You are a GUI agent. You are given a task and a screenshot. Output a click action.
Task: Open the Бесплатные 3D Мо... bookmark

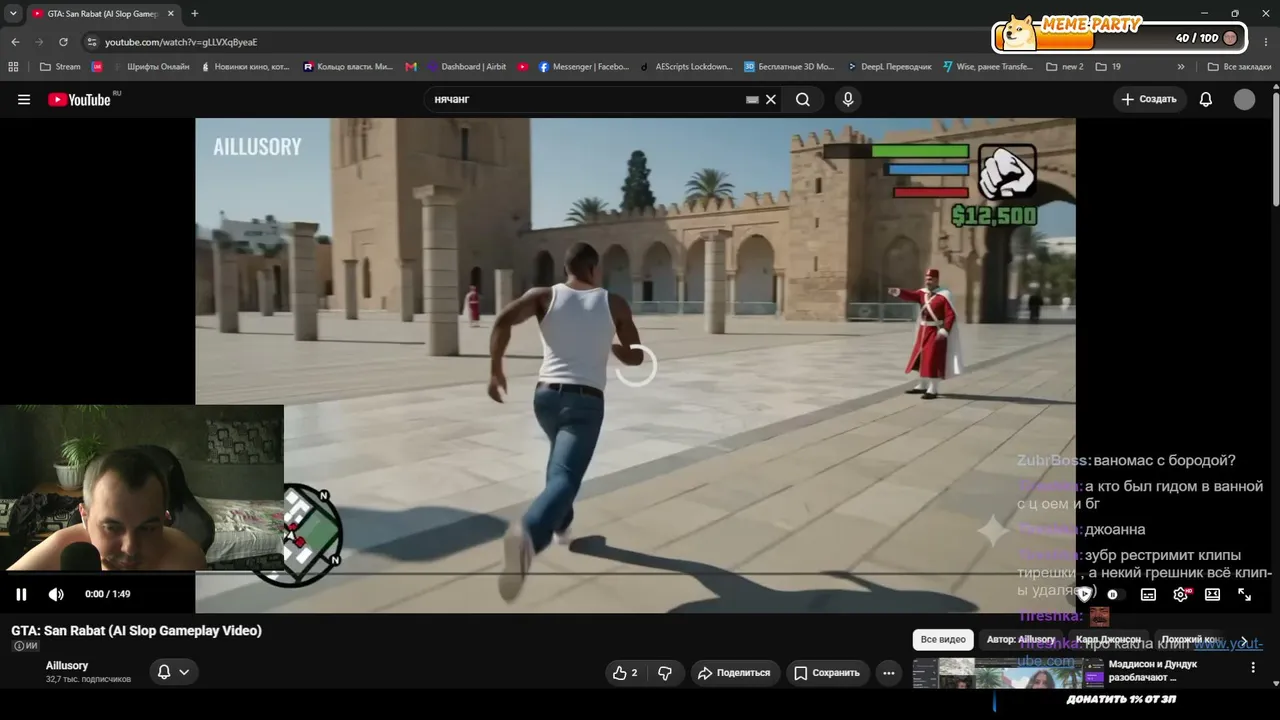pos(789,67)
